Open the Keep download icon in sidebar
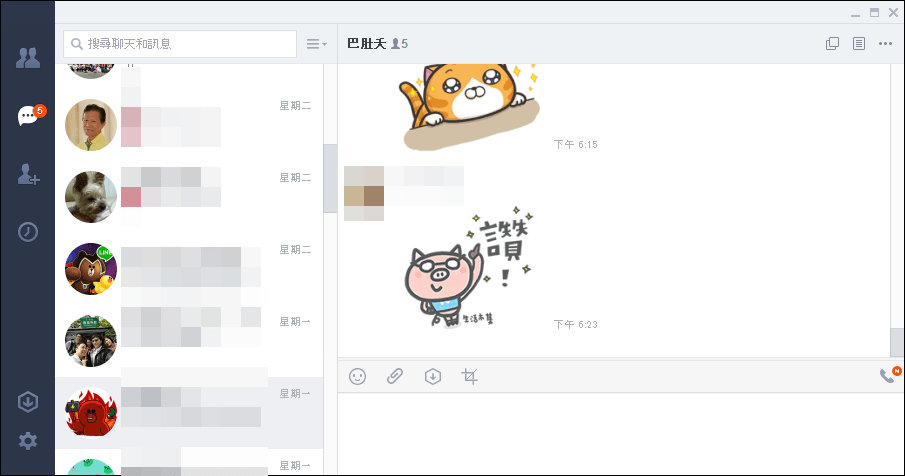Screen dimensions: 905x476 [28, 402]
